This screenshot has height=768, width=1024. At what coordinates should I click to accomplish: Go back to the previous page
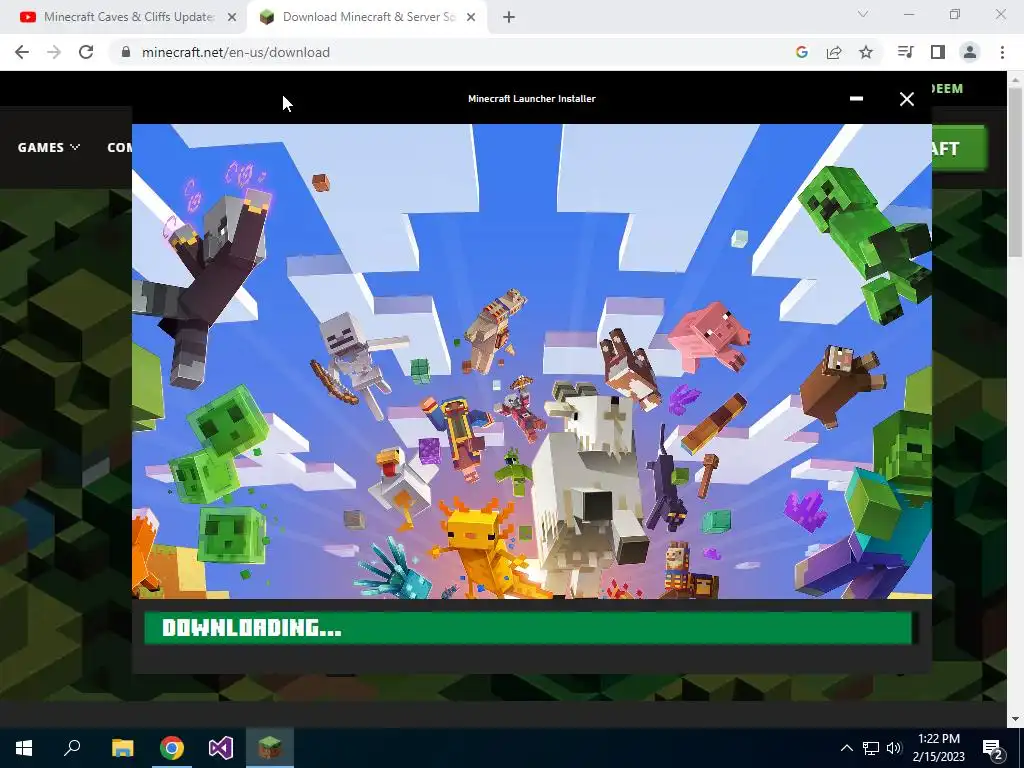pos(22,52)
